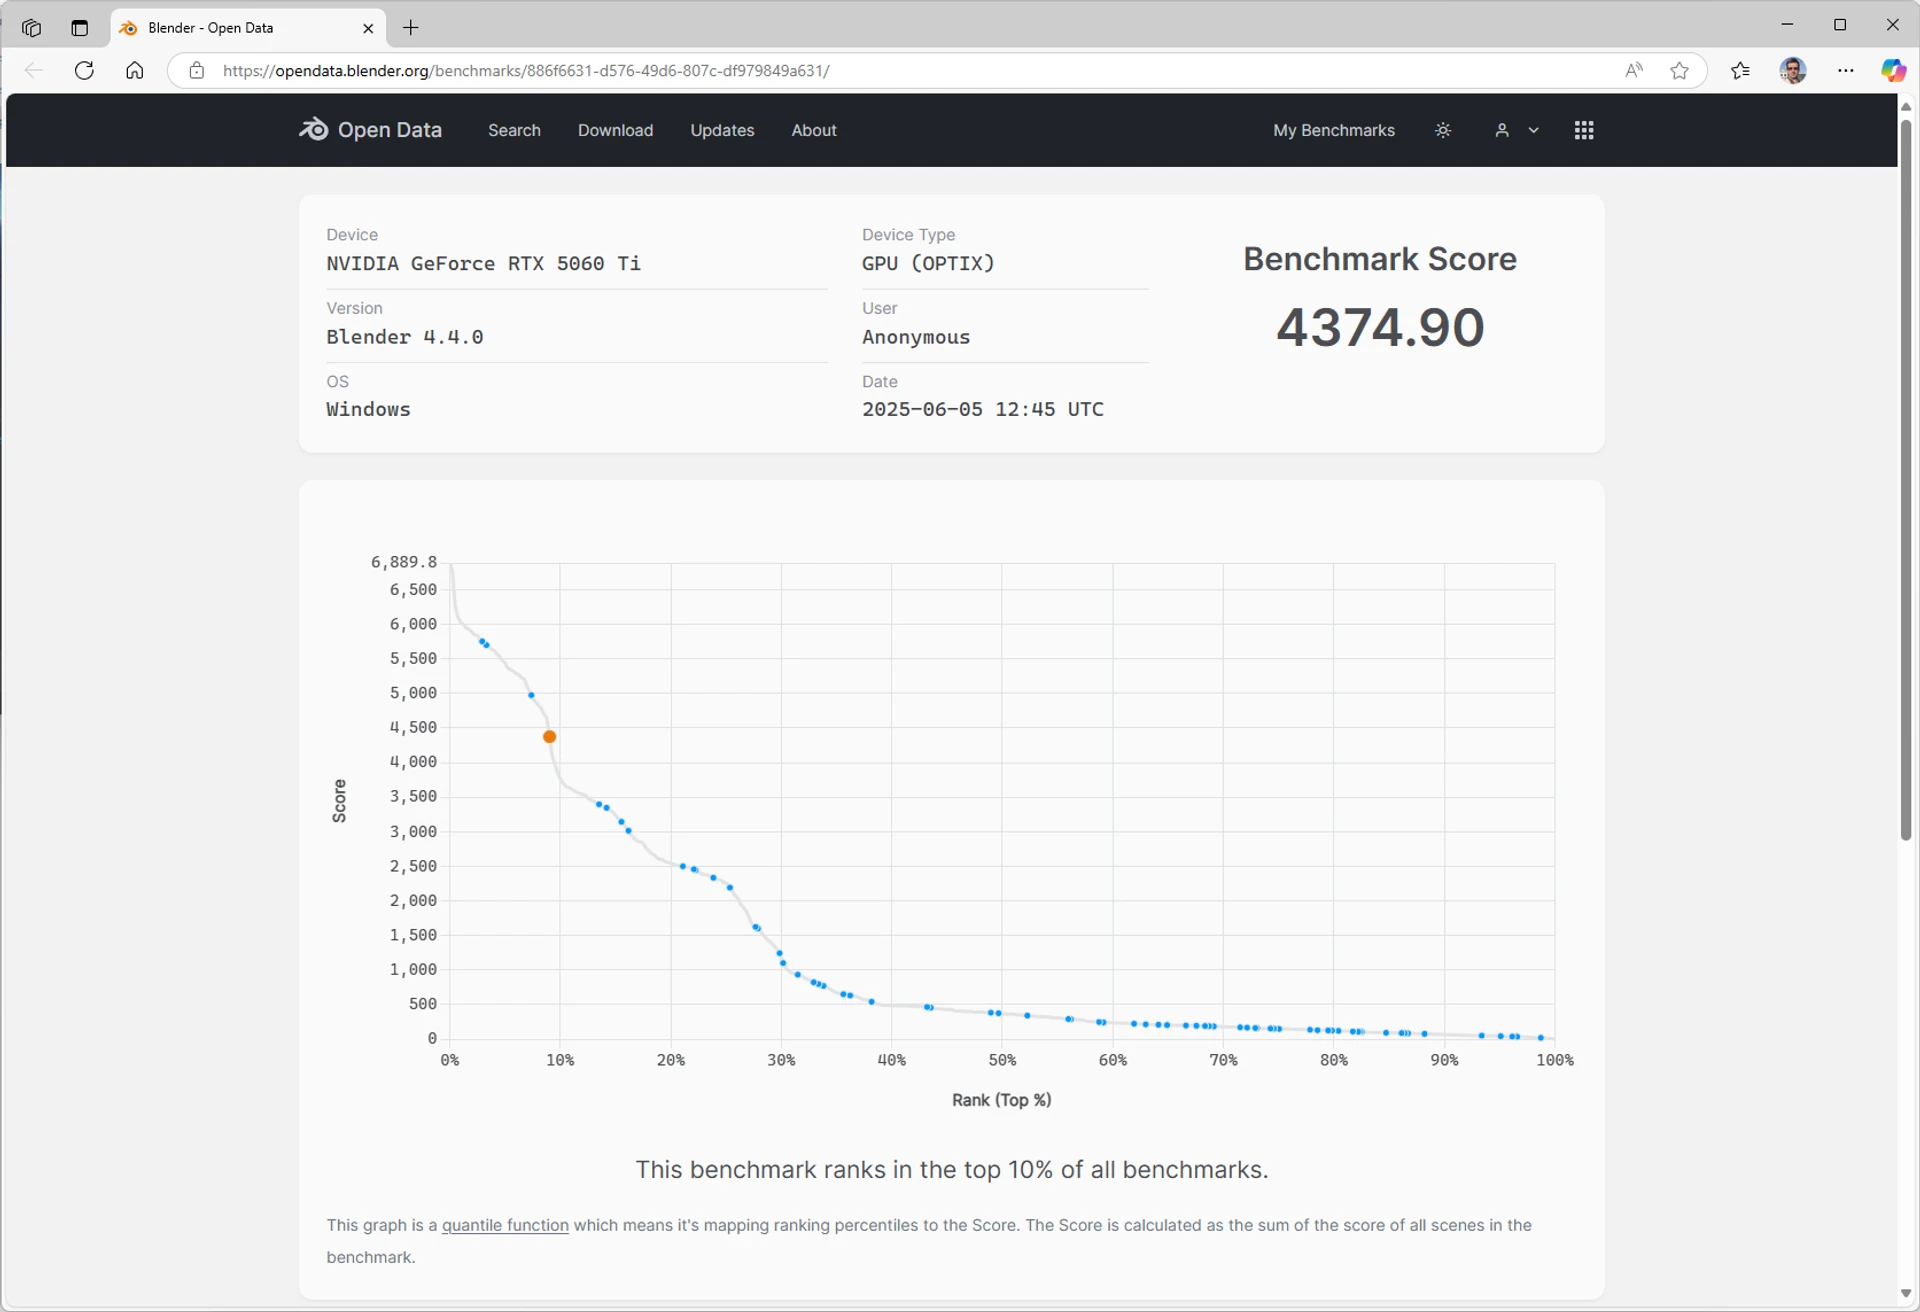The height and width of the screenshot is (1312, 1920).
Task: Open the workspaces icon in title bar
Action: (x=32, y=28)
